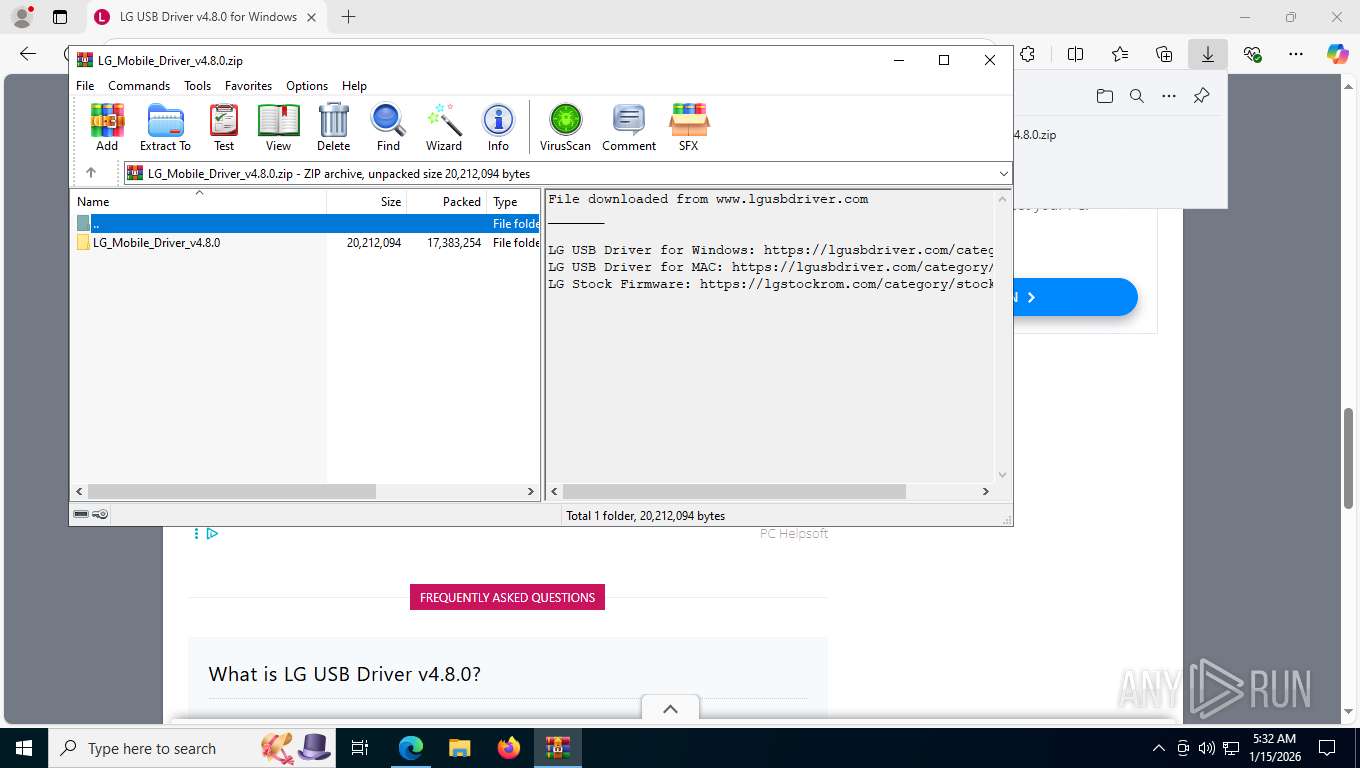Open the View file tool
This screenshot has width=1360, height=768.
point(278,127)
